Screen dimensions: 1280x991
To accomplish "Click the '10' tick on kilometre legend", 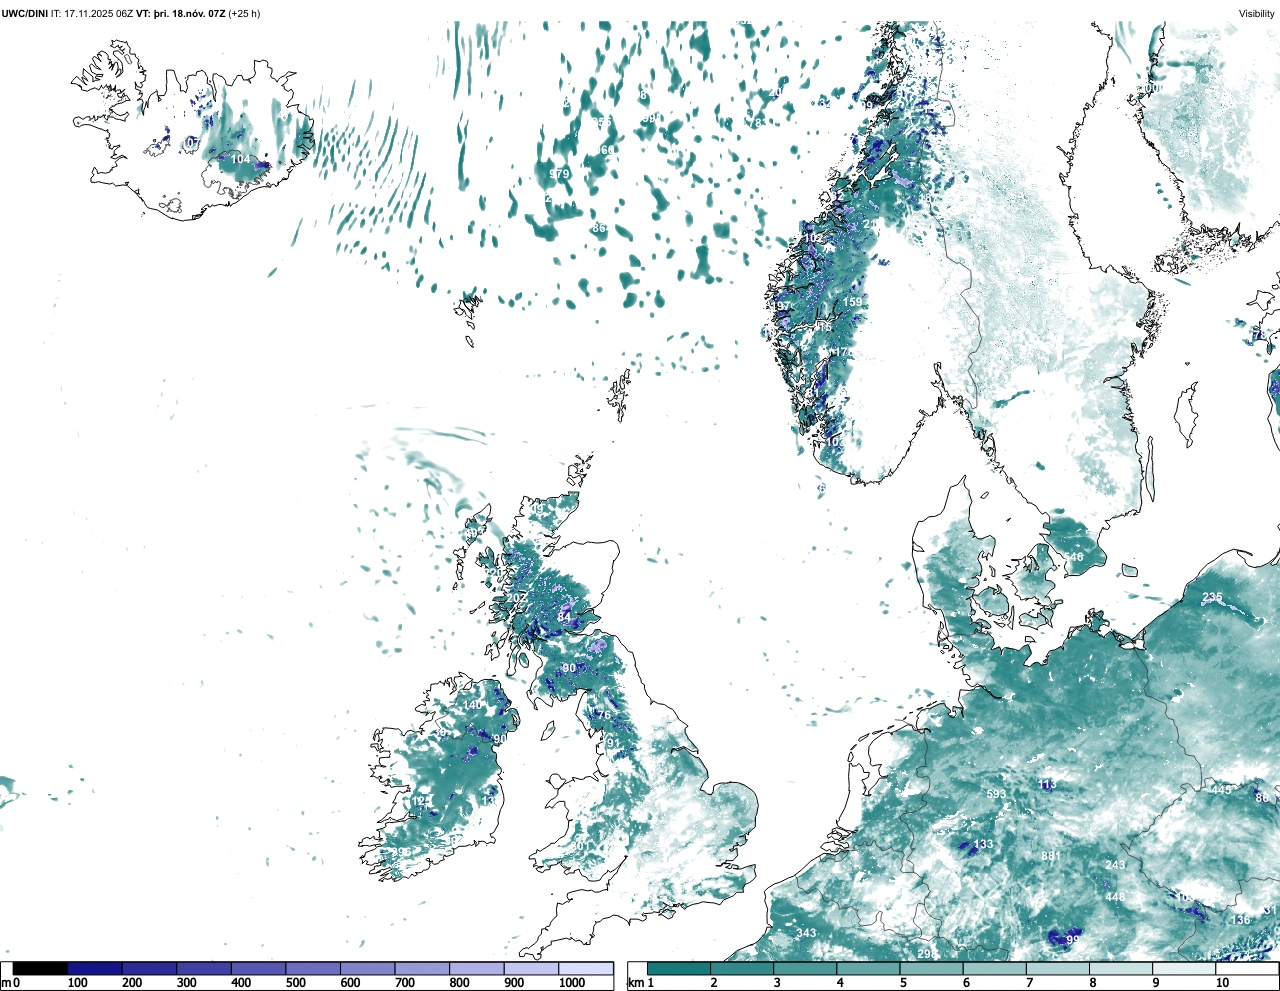I will pyautogui.click(x=1222, y=983).
